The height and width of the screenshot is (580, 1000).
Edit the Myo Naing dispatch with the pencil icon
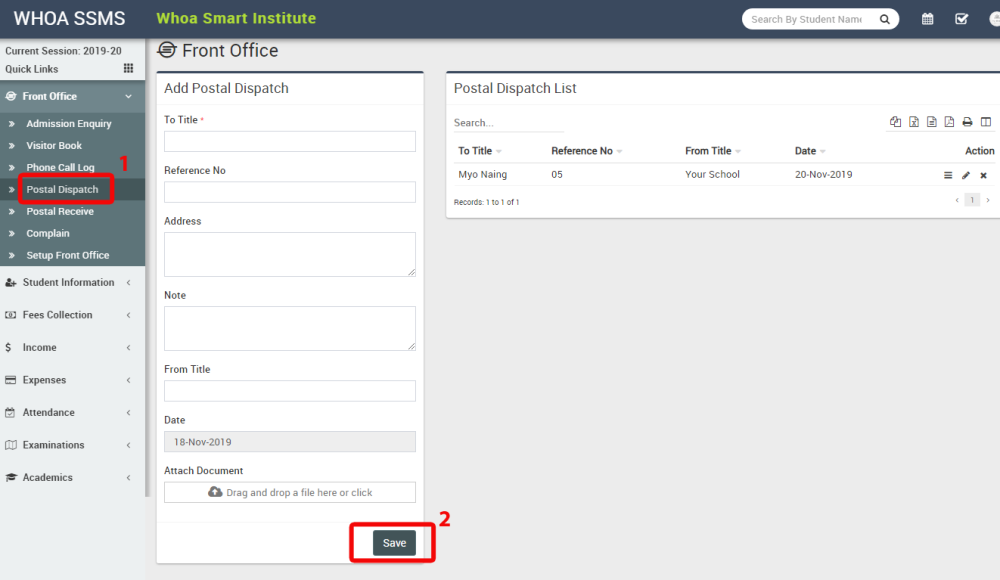(x=965, y=175)
